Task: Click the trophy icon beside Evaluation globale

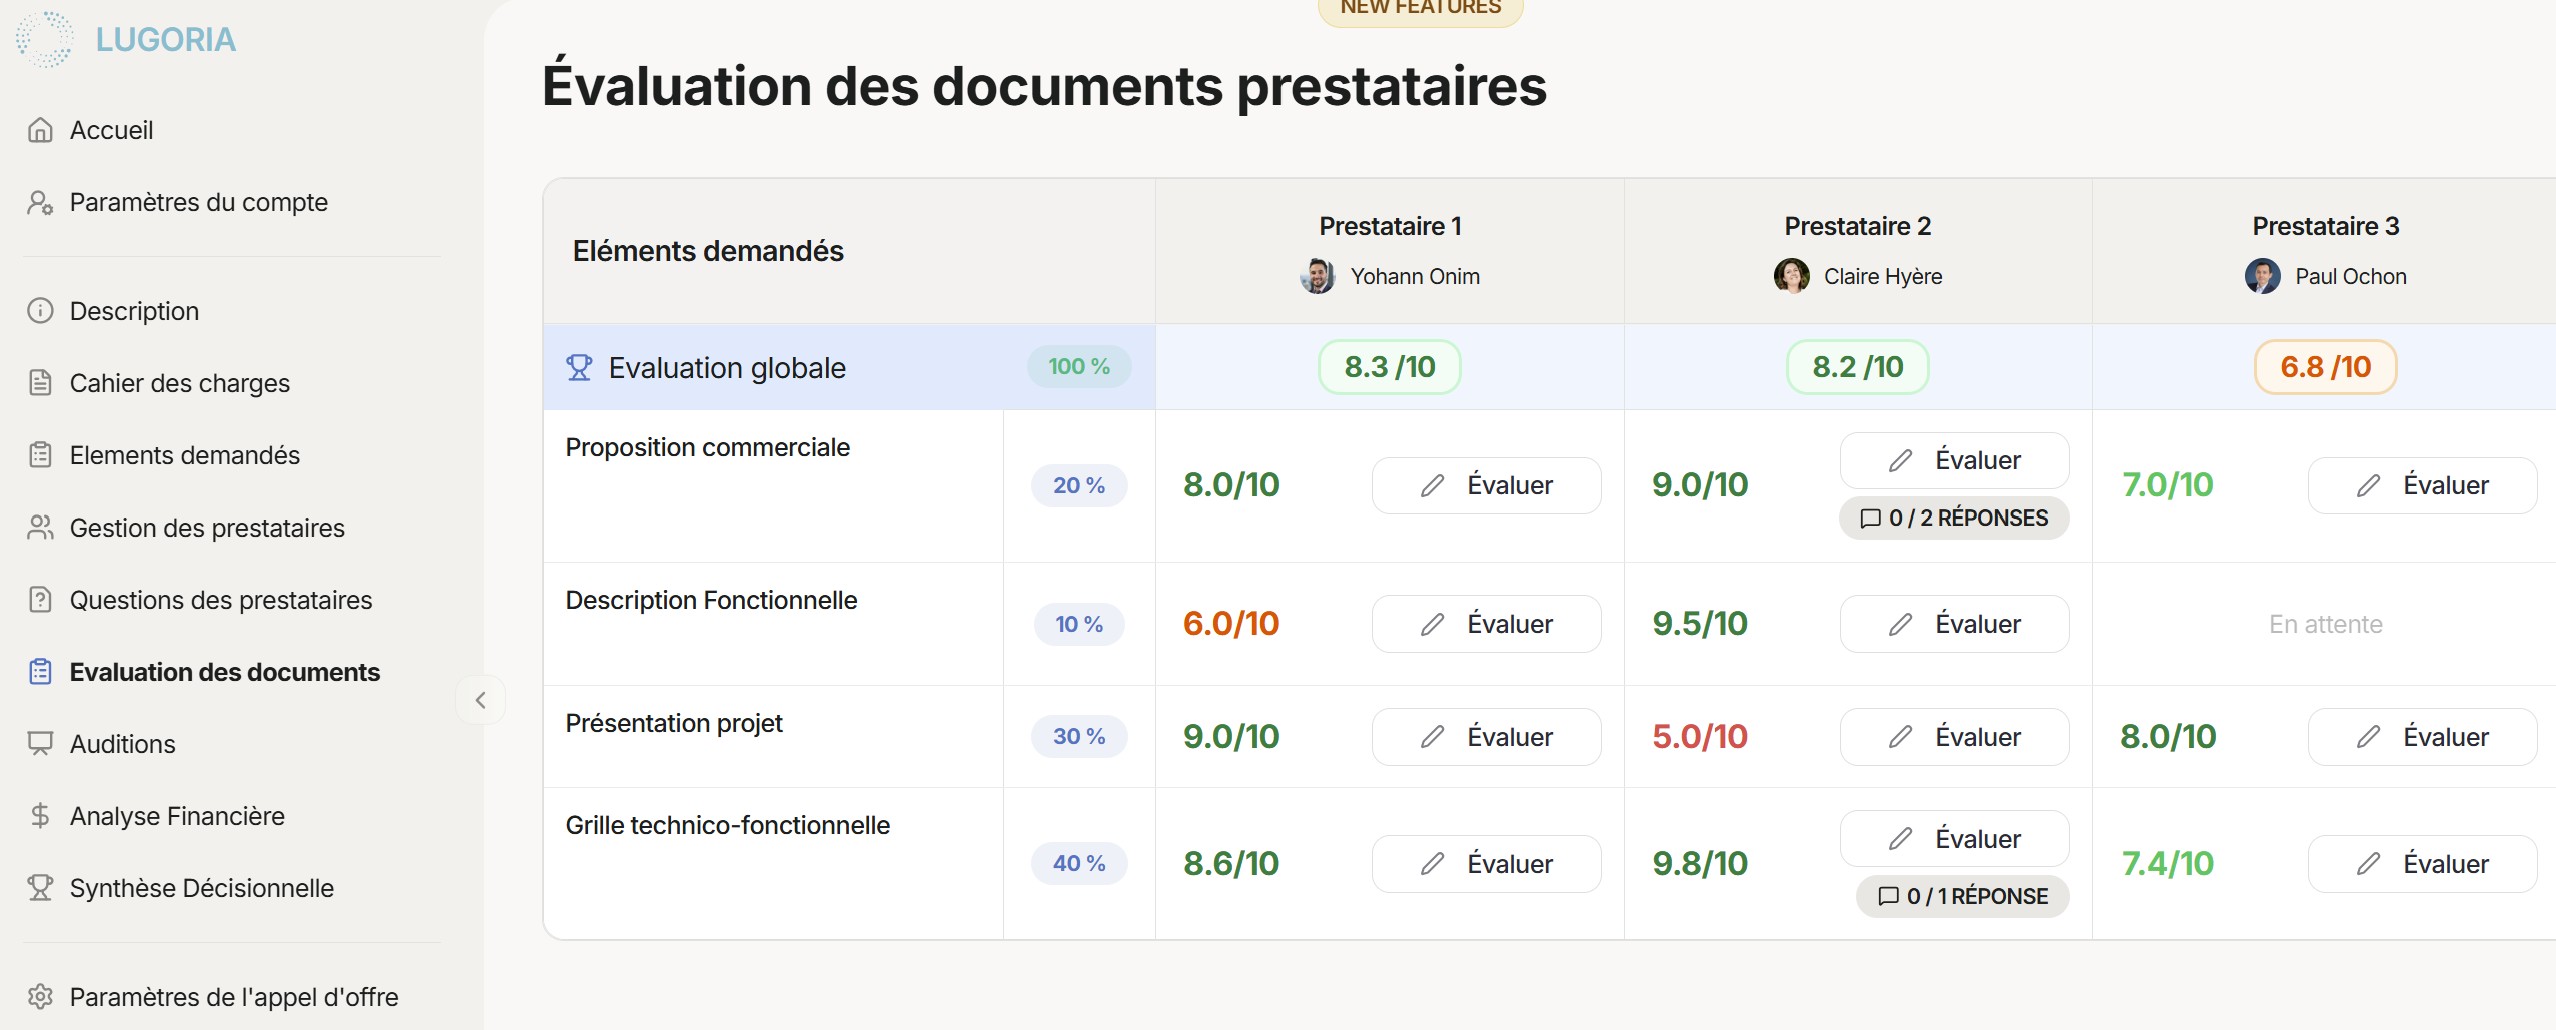Action: point(579,368)
